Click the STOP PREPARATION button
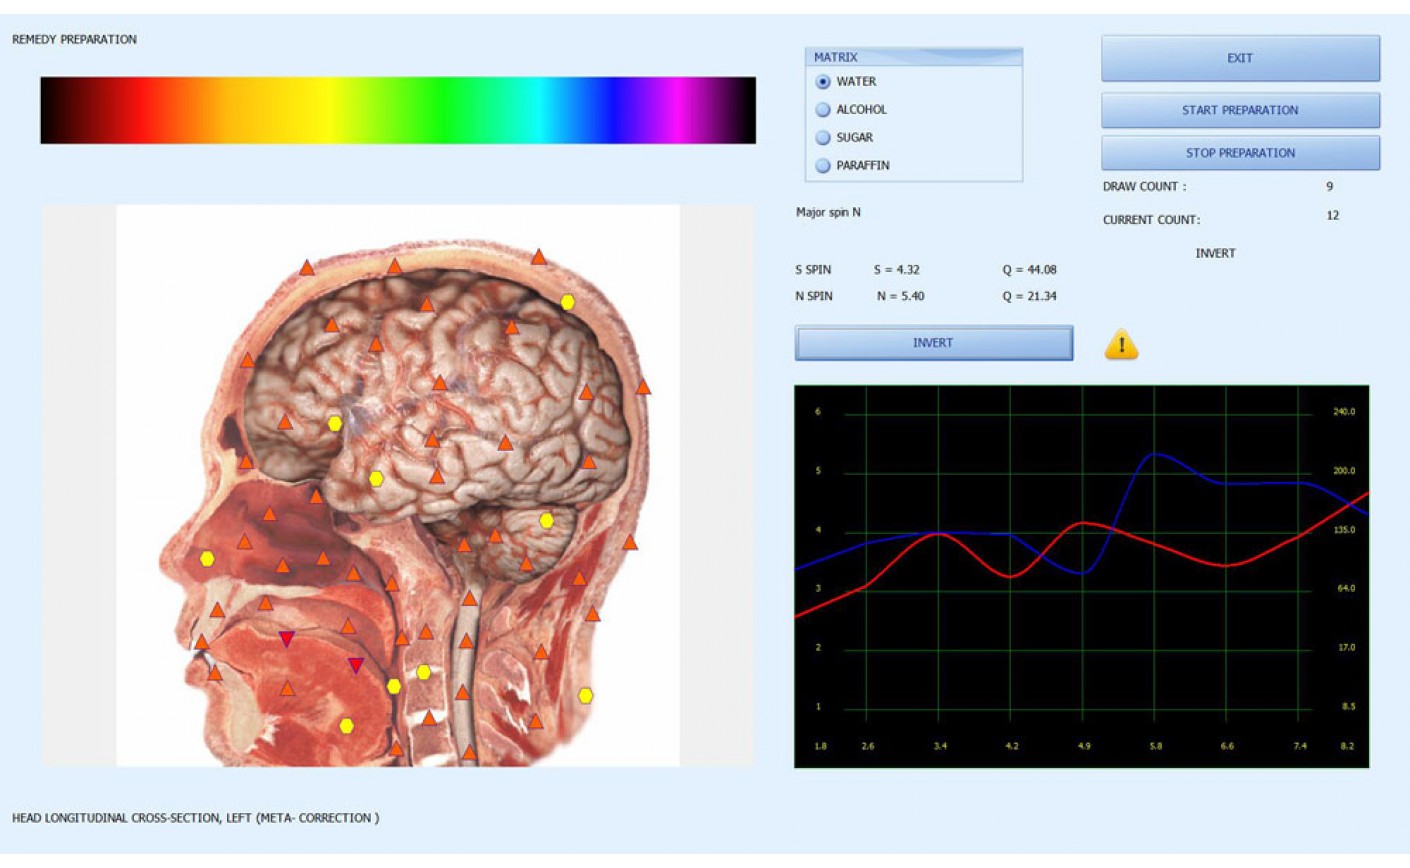Screen dimensions: 1410x868 [1240, 153]
